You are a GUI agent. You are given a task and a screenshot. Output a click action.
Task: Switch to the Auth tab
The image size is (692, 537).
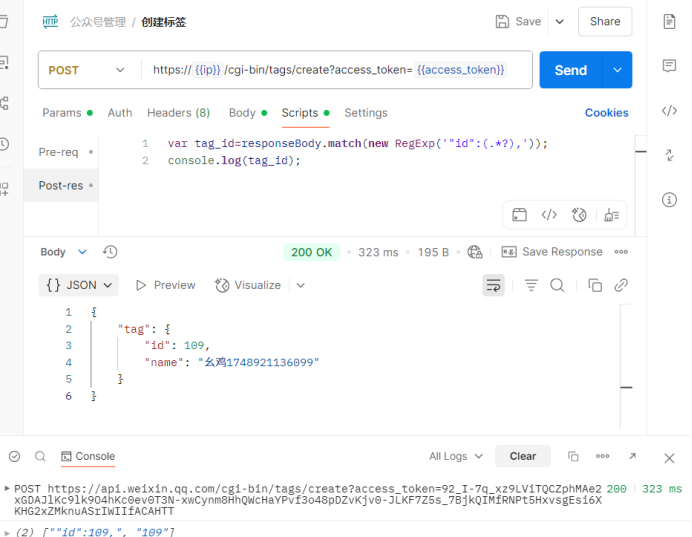120,113
